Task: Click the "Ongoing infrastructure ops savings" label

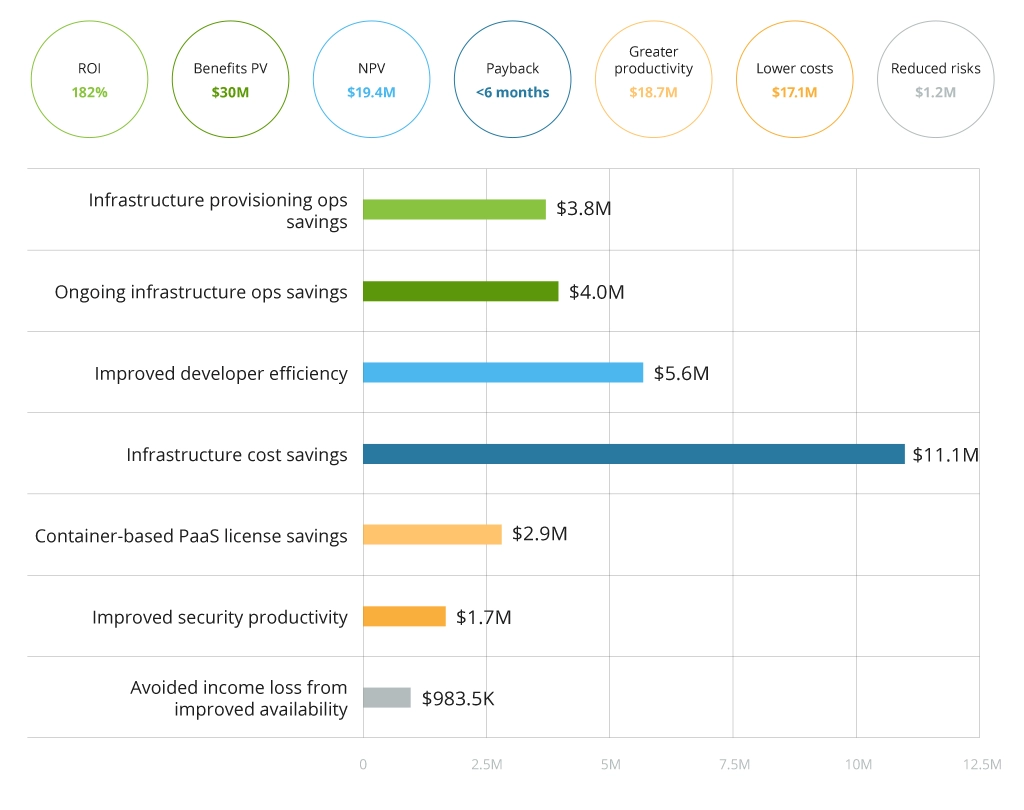Action: point(201,292)
